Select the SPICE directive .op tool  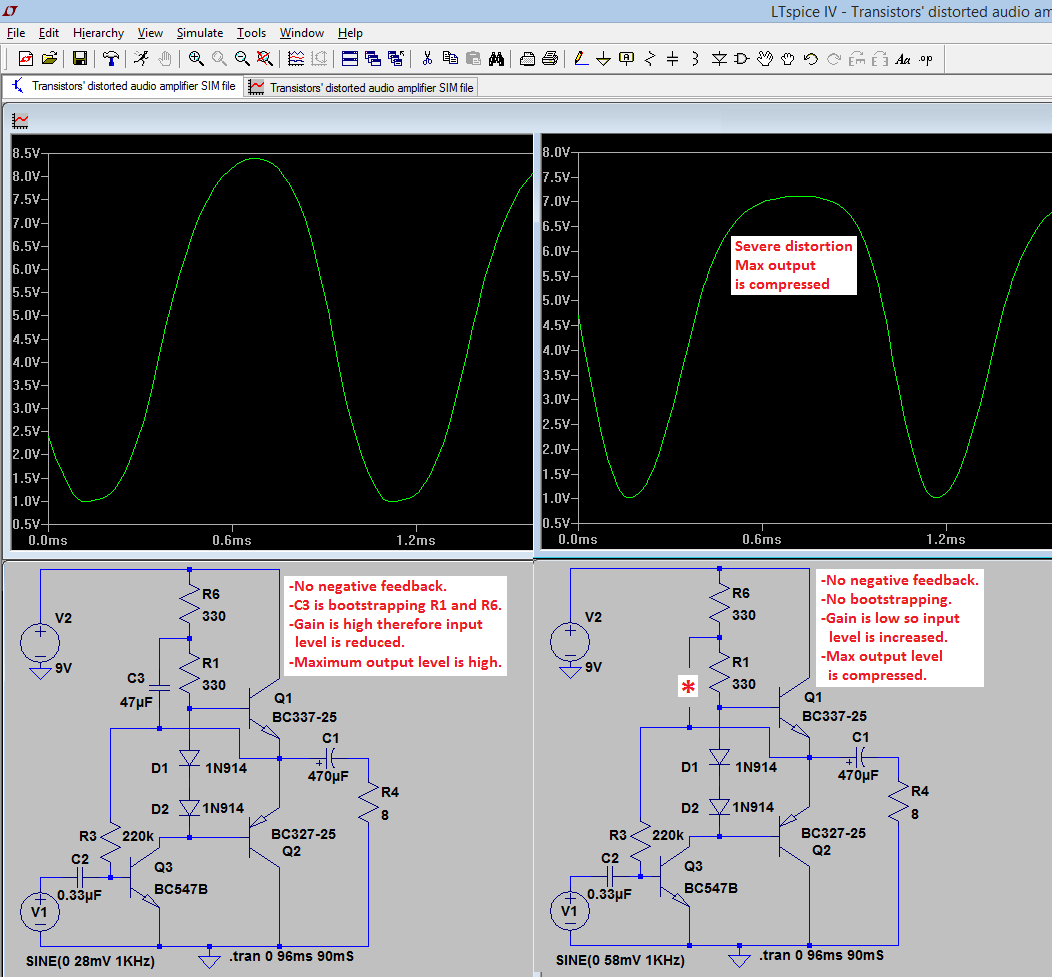(926, 59)
